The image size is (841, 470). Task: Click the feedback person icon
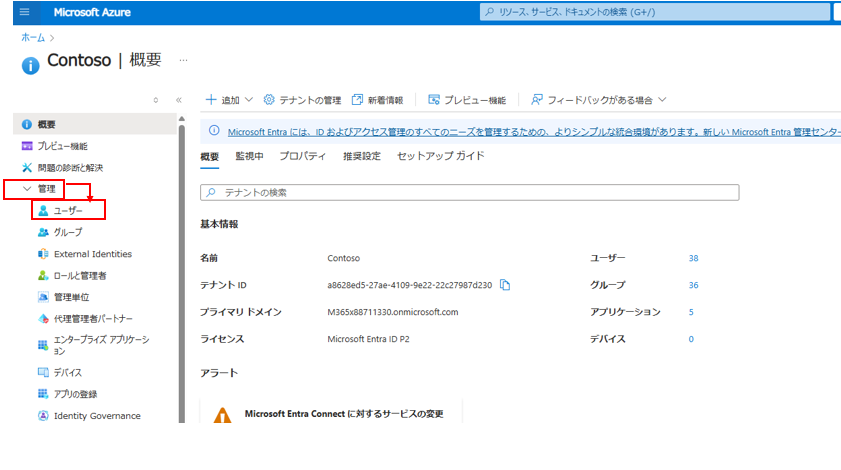(x=536, y=100)
